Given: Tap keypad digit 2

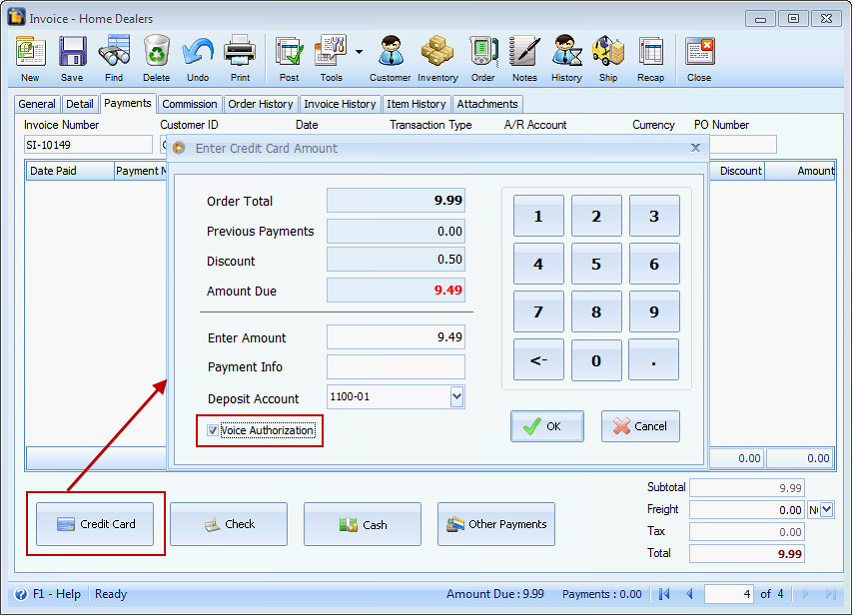Looking at the screenshot, I should coord(596,216).
